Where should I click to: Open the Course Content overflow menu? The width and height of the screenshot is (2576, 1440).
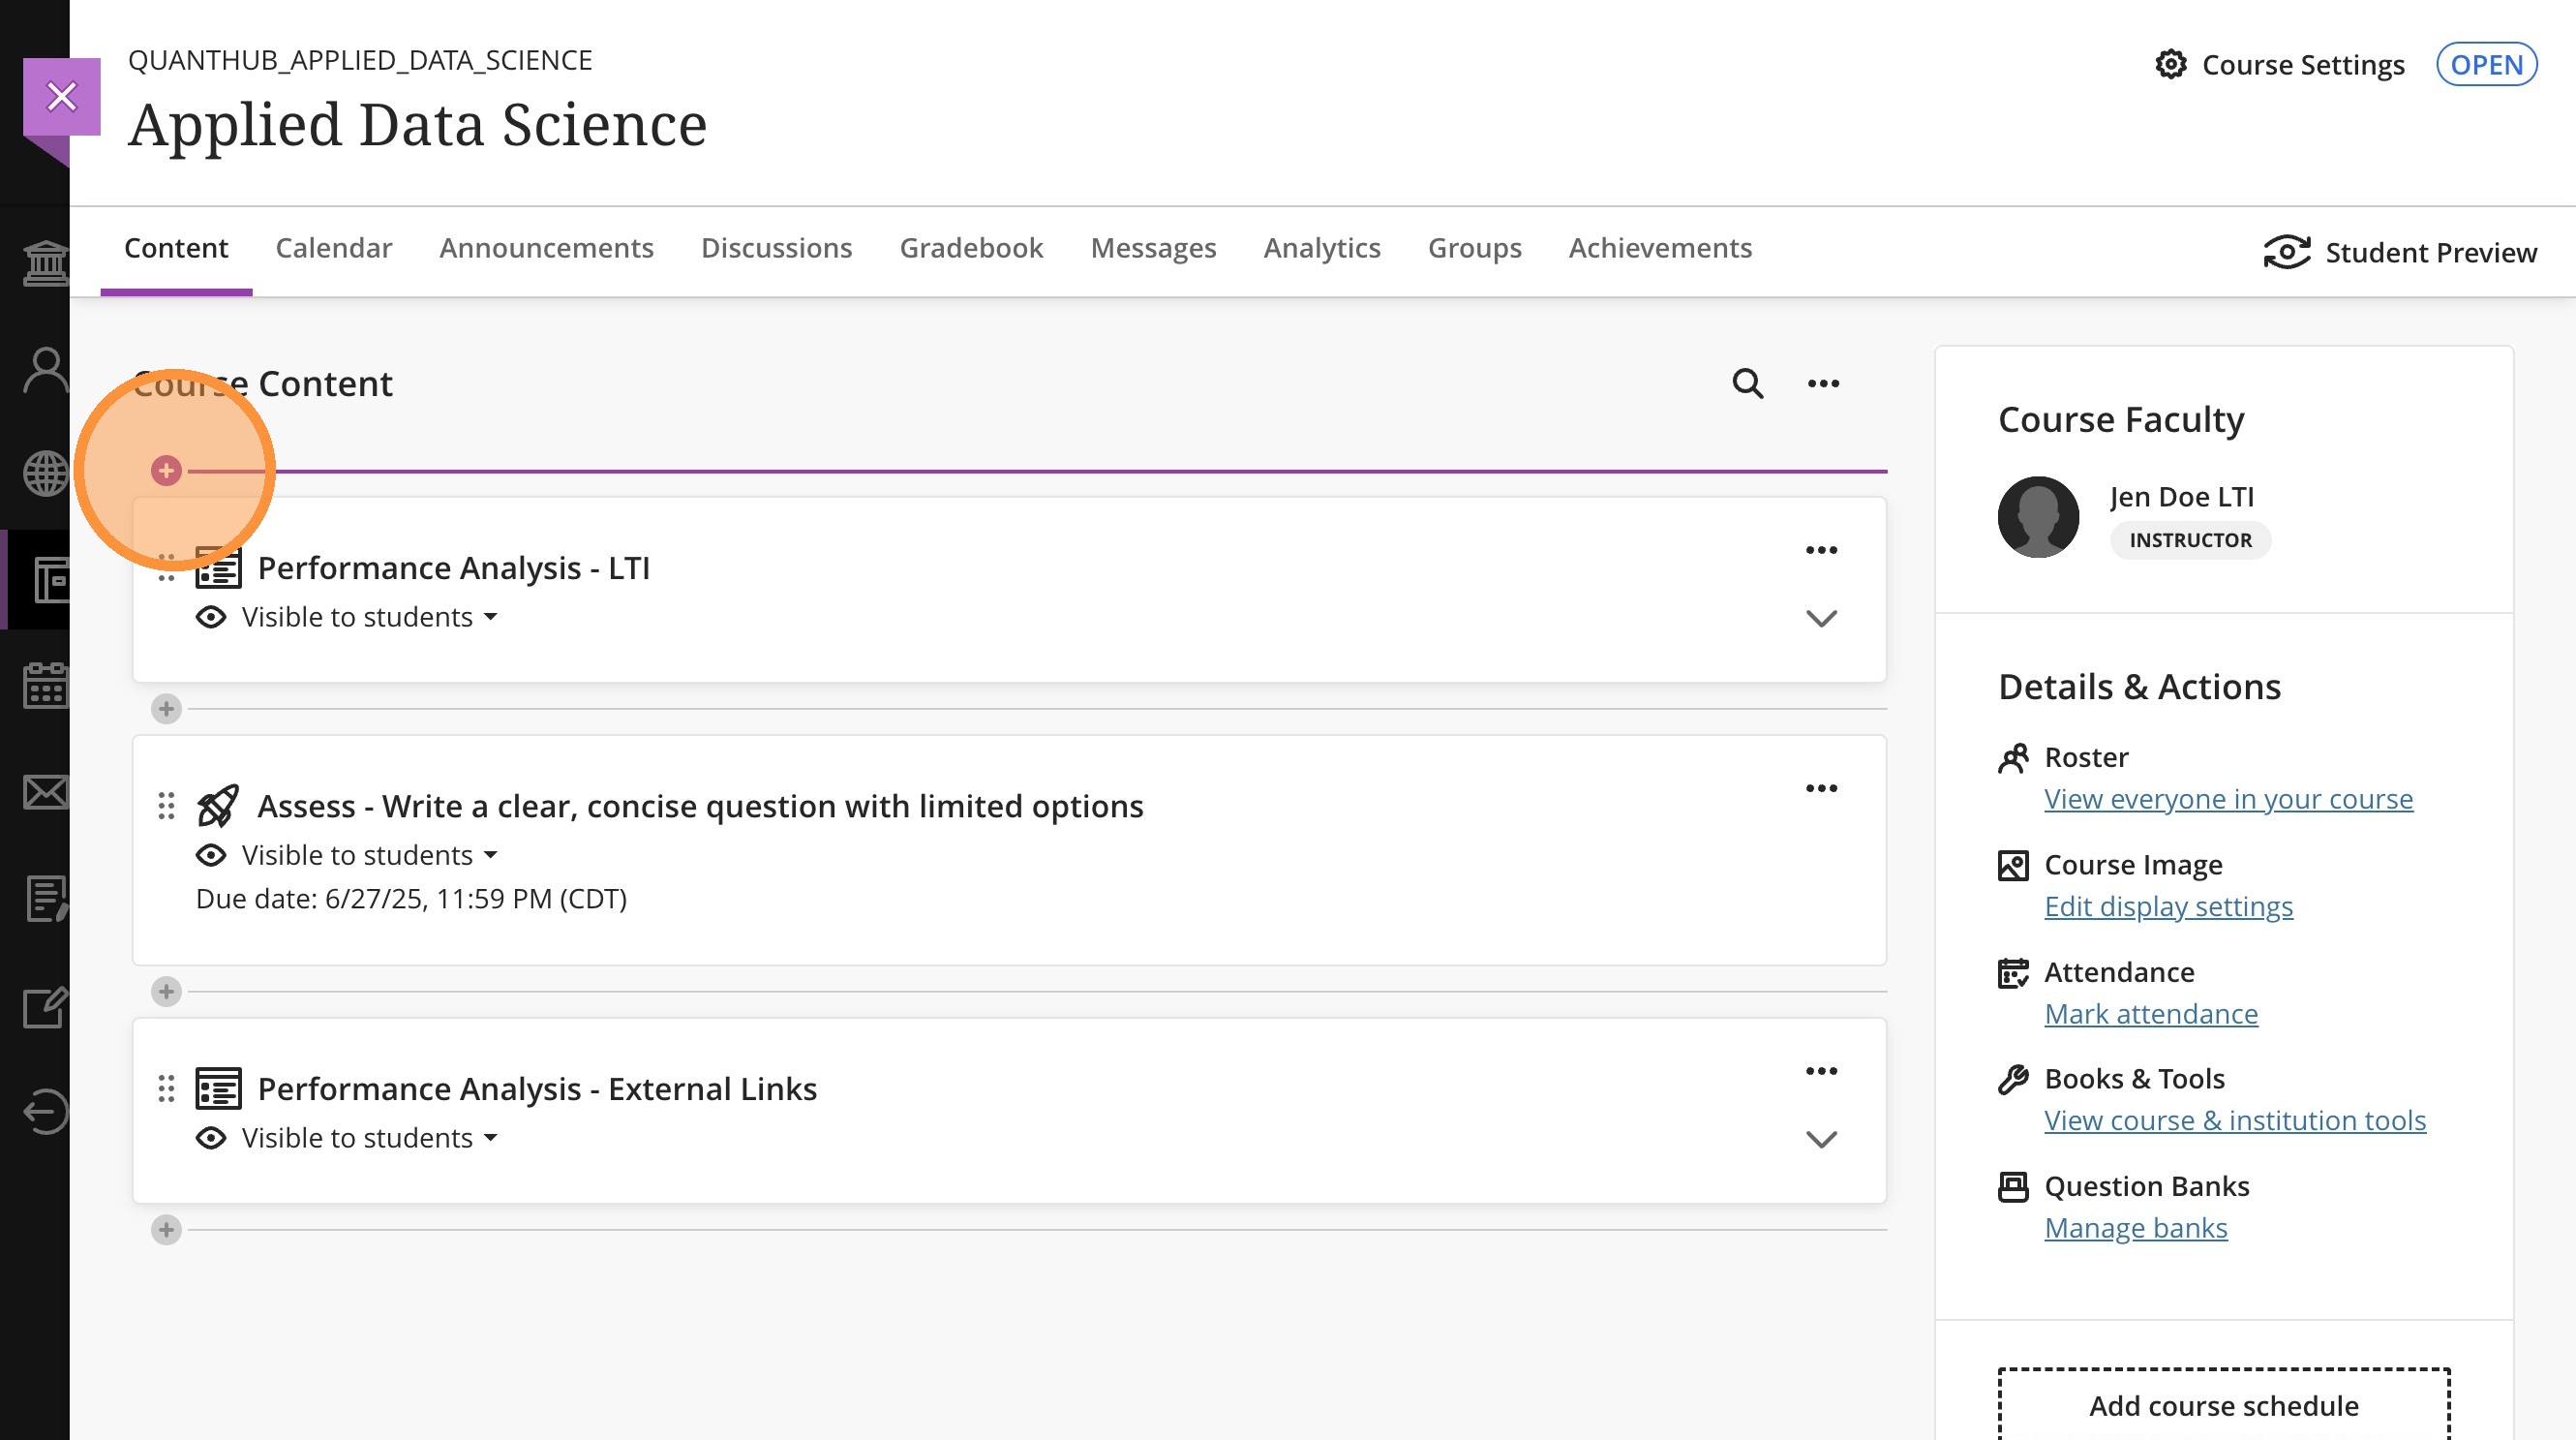pos(1823,383)
